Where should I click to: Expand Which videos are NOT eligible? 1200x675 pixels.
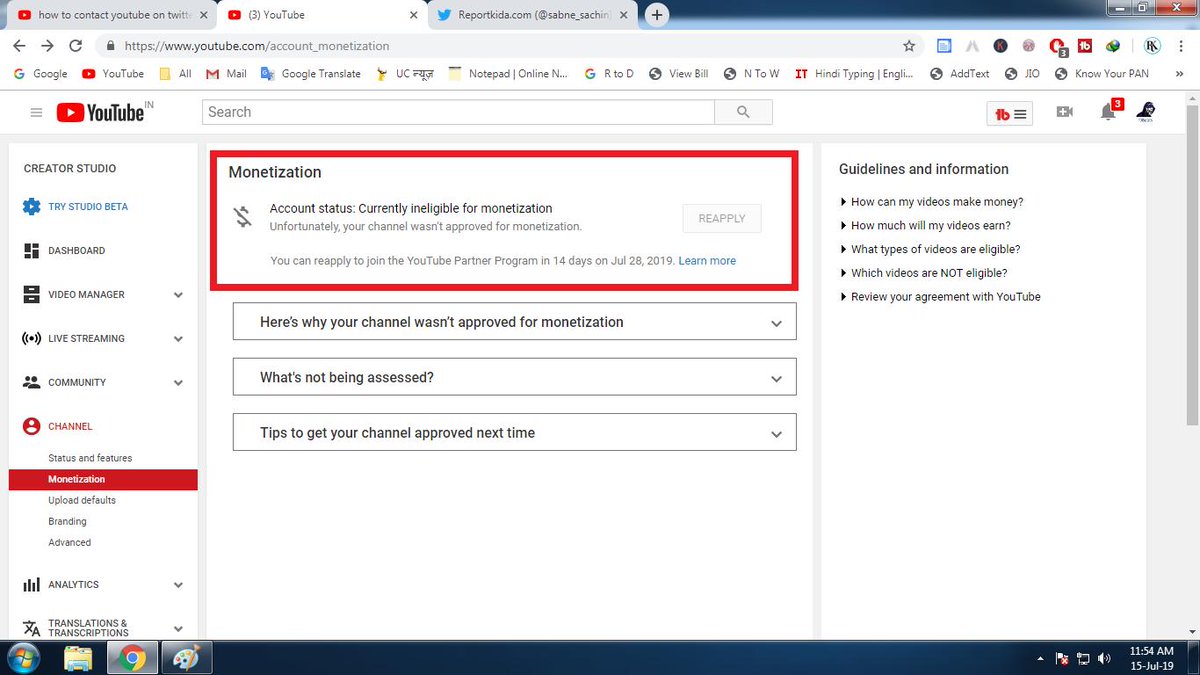click(x=924, y=273)
